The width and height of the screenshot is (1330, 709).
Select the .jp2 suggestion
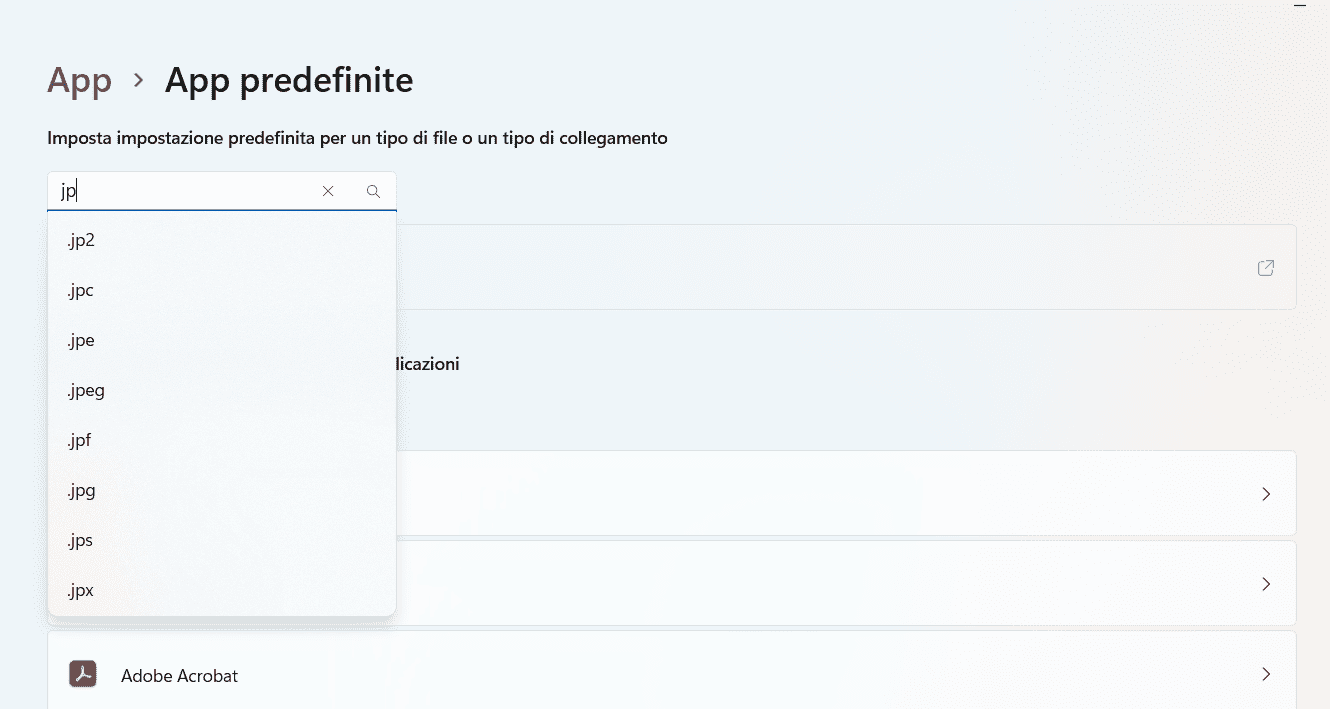(x=80, y=240)
